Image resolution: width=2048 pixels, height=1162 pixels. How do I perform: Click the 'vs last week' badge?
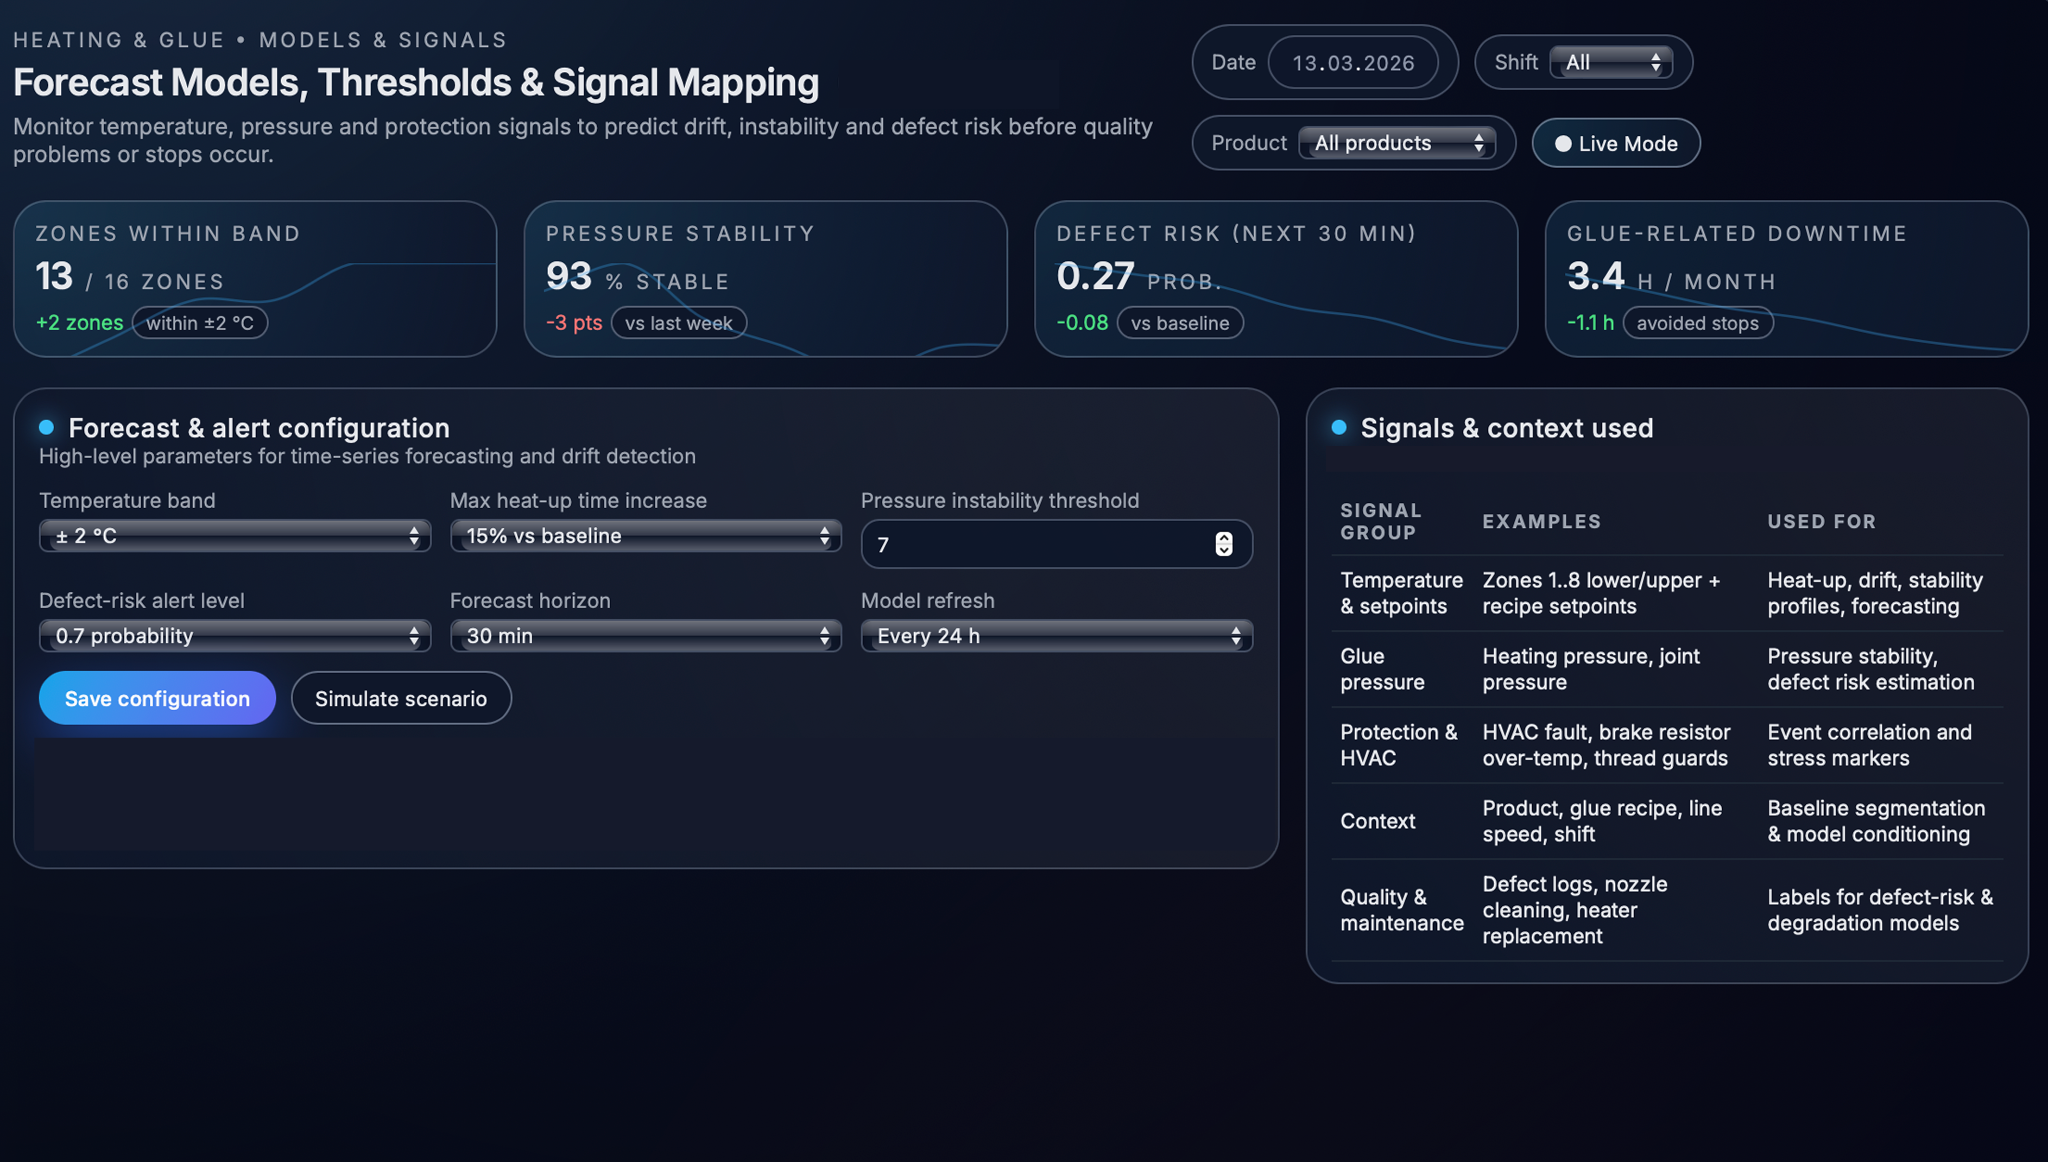pos(678,323)
